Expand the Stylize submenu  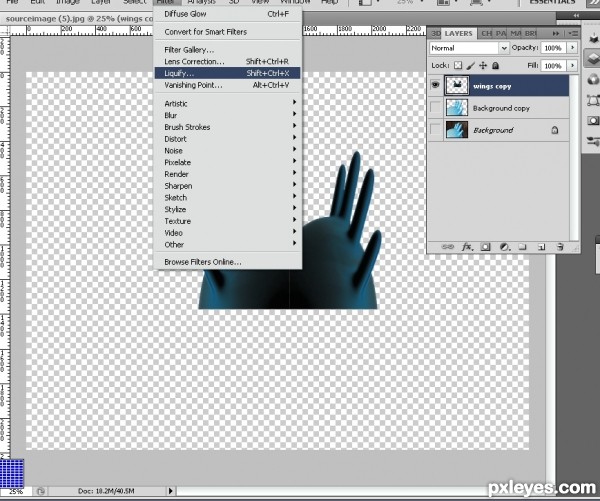(x=227, y=209)
